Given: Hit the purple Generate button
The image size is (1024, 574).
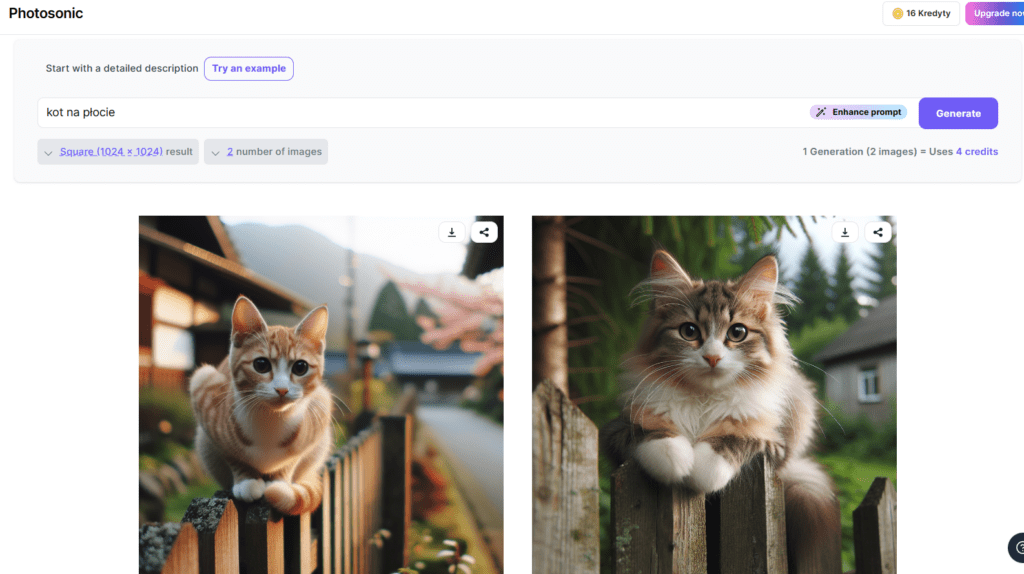Looking at the screenshot, I should click(957, 113).
